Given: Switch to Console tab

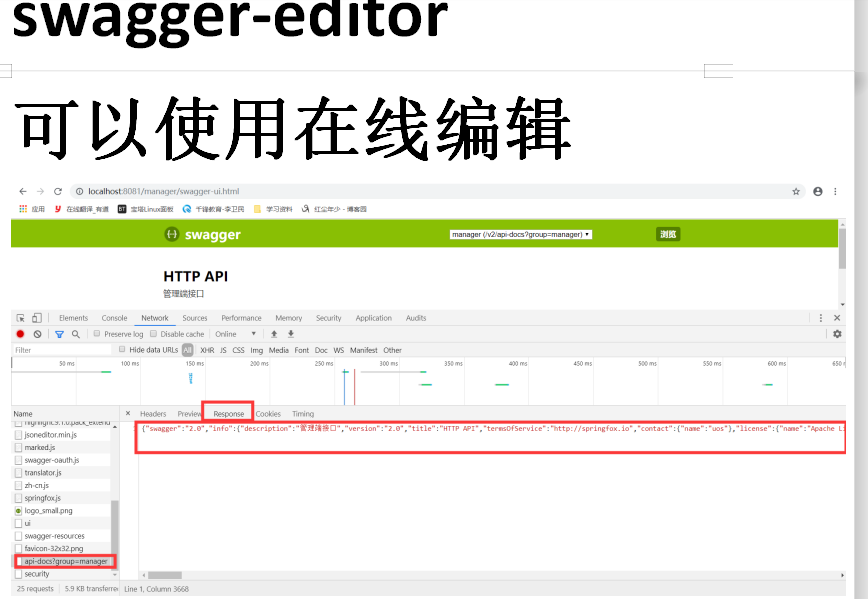Looking at the screenshot, I should click(x=114, y=318).
